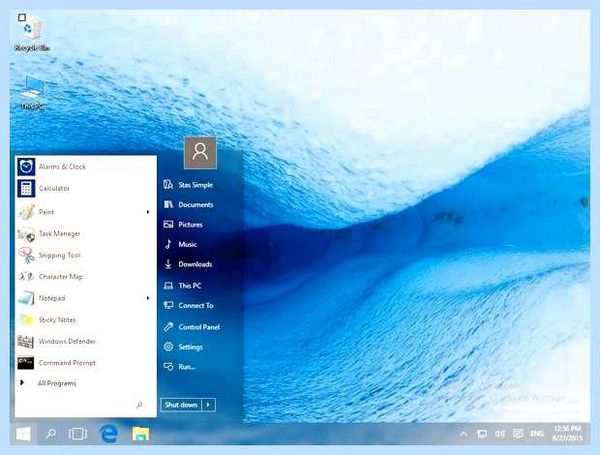The image size is (600, 455).
Task: Click the network tray icon
Action: pos(482,434)
